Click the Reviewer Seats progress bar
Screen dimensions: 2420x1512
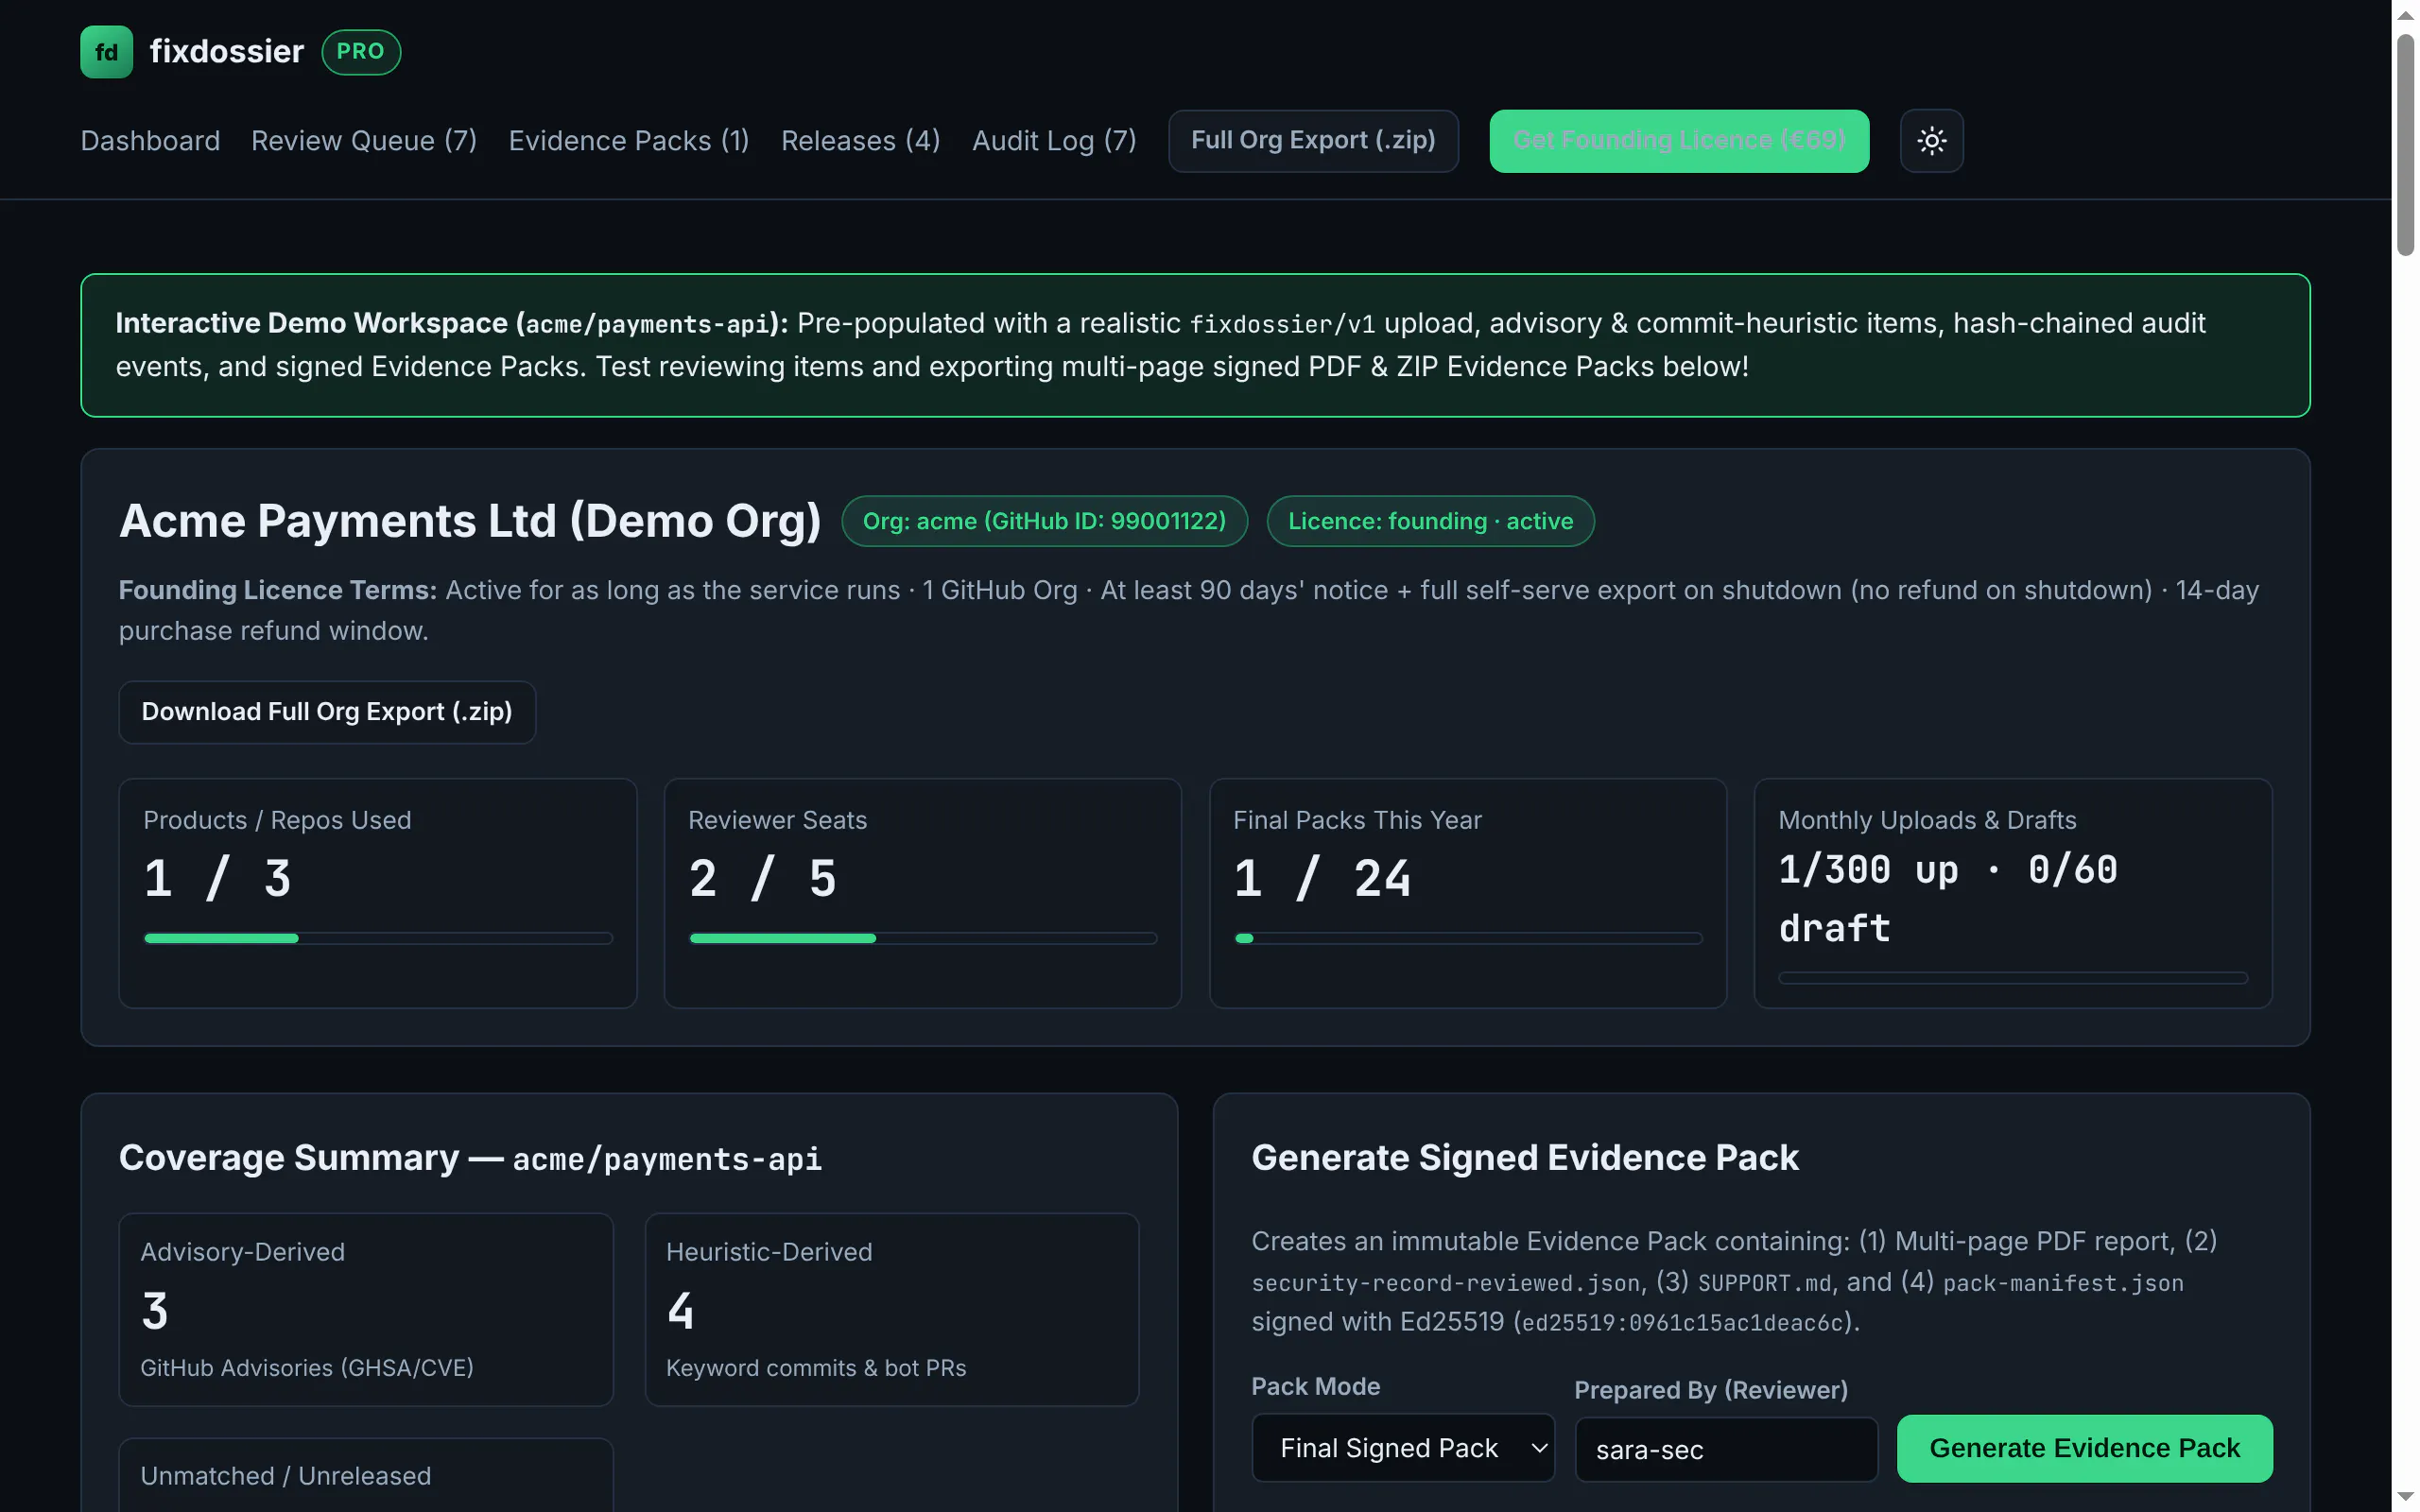(923, 938)
